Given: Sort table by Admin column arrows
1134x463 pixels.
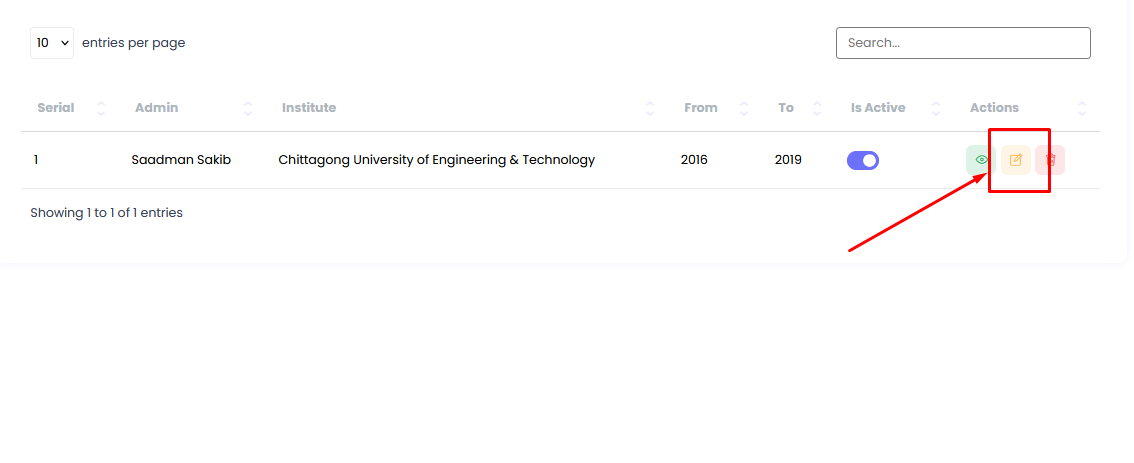Looking at the screenshot, I should [248, 108].
